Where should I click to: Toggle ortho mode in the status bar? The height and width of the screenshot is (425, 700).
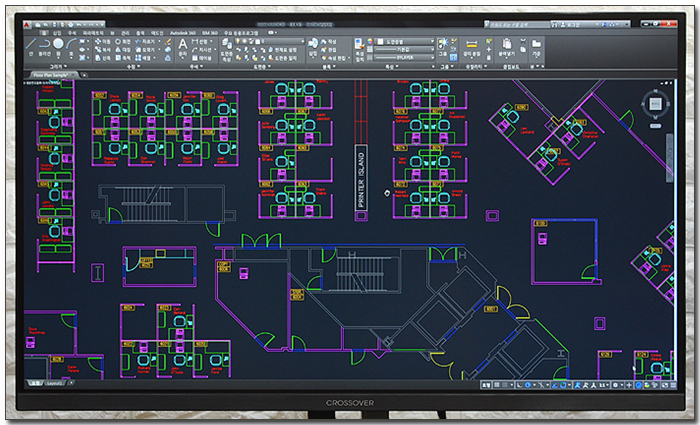click(x=519, y=385)
